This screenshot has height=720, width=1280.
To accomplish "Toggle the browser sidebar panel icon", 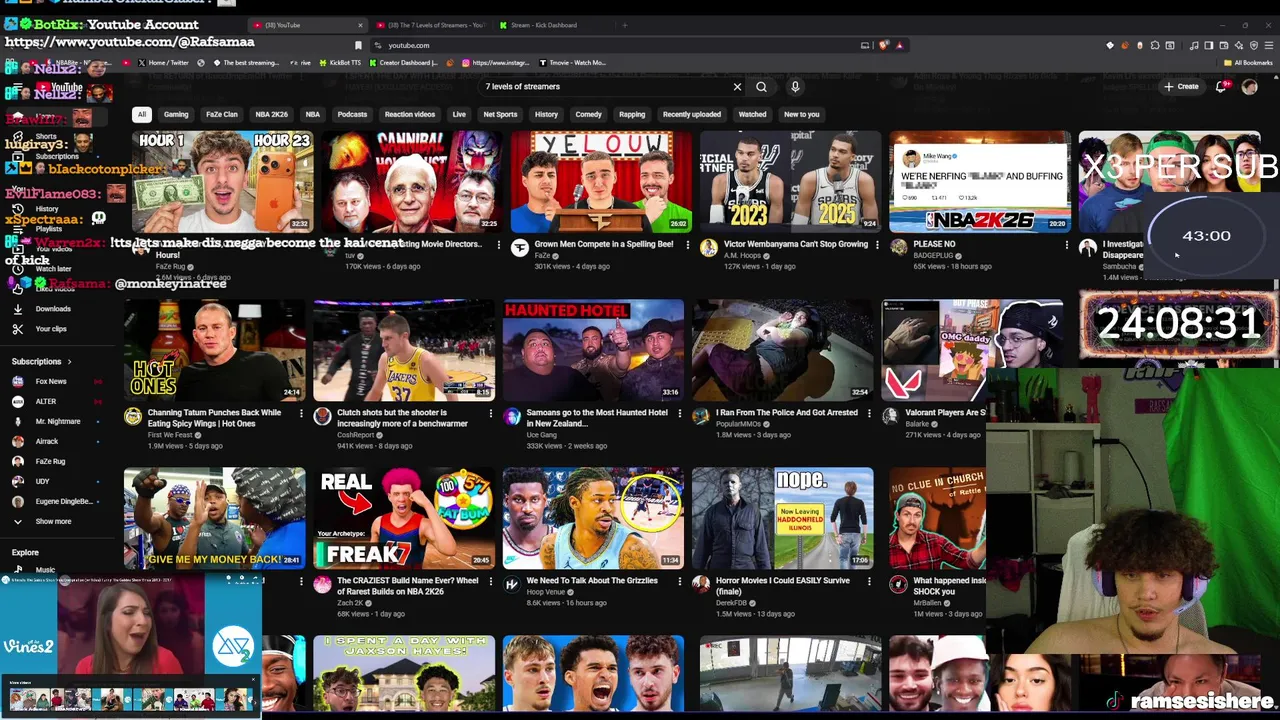I will point(1209,45).
